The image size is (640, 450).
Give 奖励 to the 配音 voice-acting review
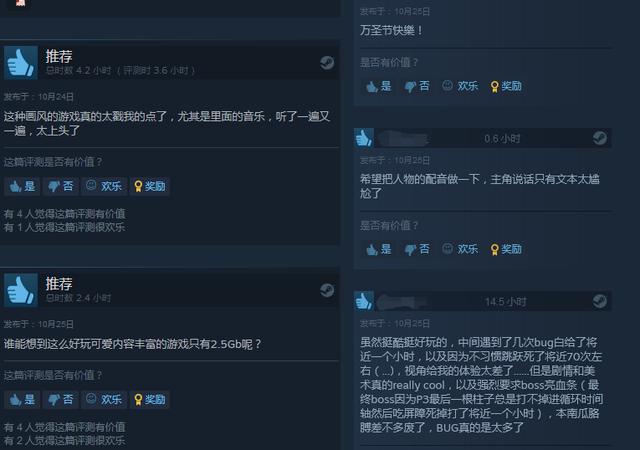click(506, 249)
